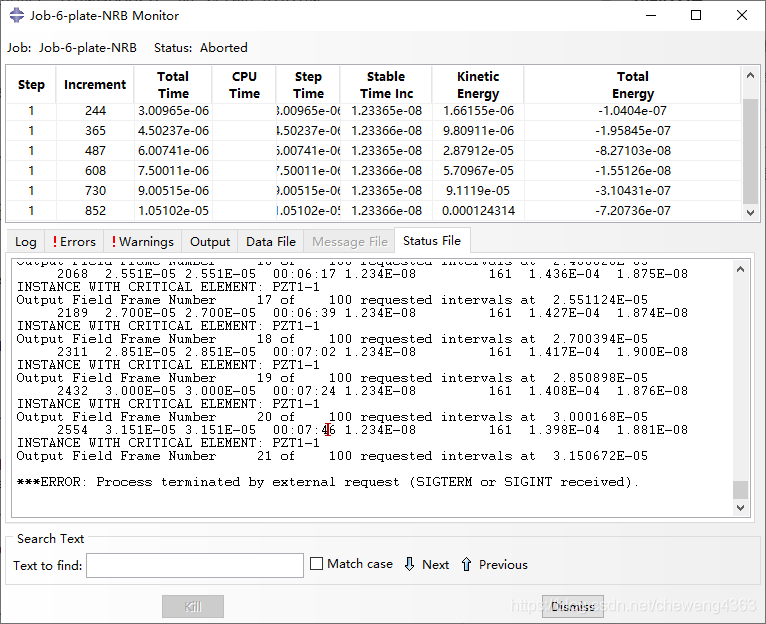The height and width of the screenshot is (624, 766).
Task: Minimize the Job Monitor window
Action: [651, 15]
